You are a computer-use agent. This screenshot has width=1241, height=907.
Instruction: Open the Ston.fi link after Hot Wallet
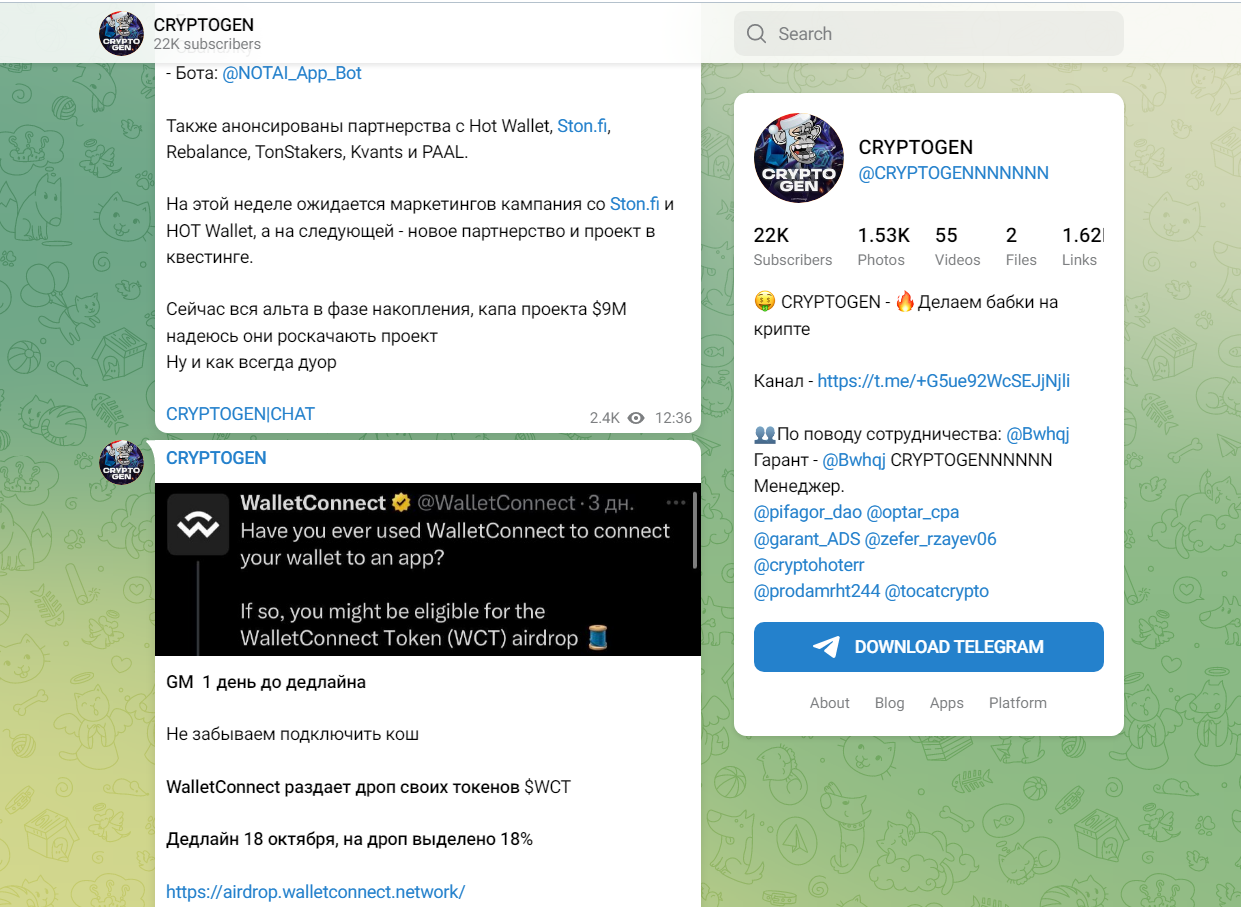(582, 126)
